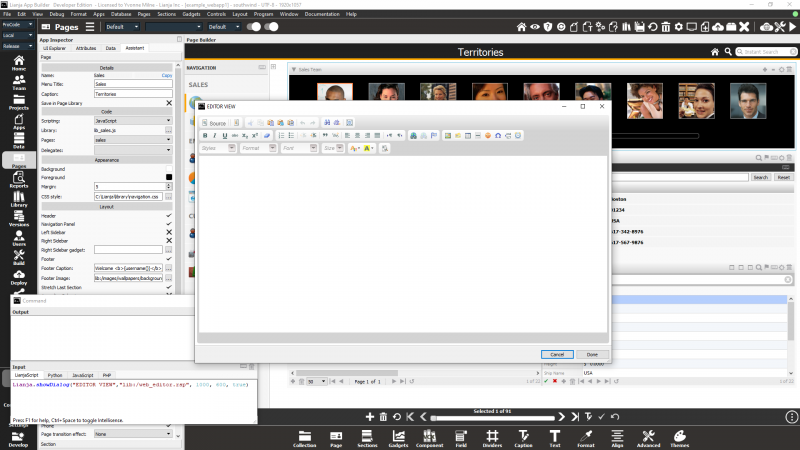The image size is (800, 450).
Task: Insert a table in the editor
Action: (468, 136)
